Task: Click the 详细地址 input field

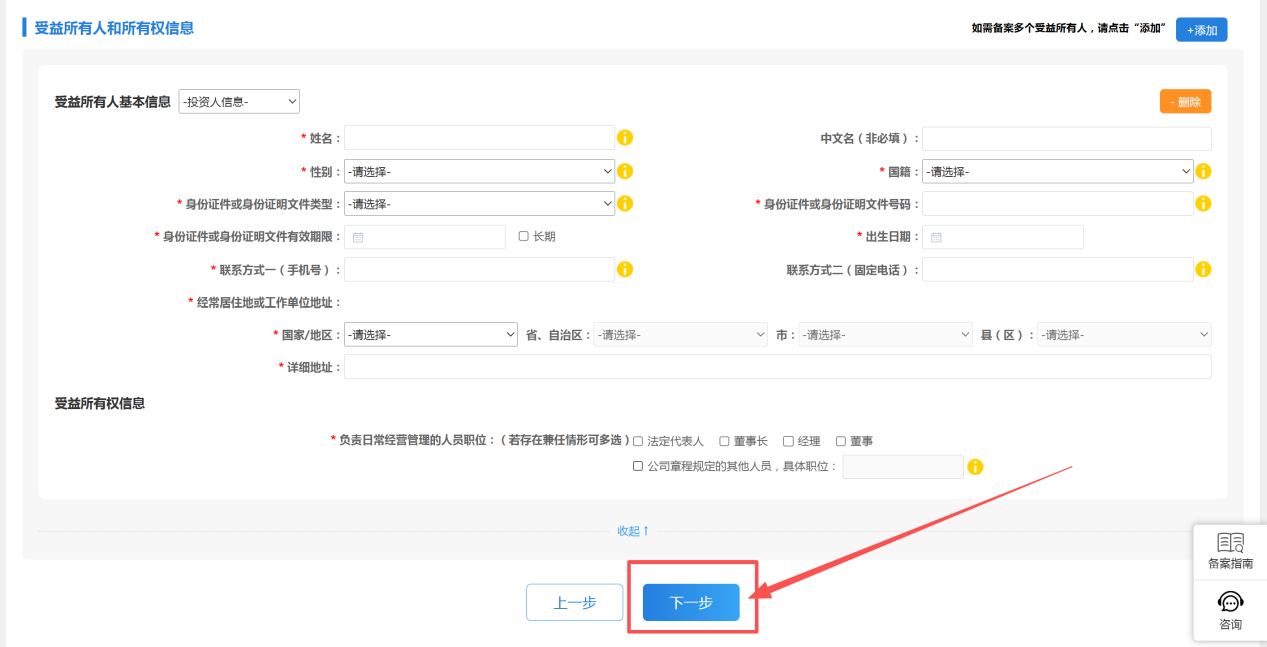Action: [777, 367]
